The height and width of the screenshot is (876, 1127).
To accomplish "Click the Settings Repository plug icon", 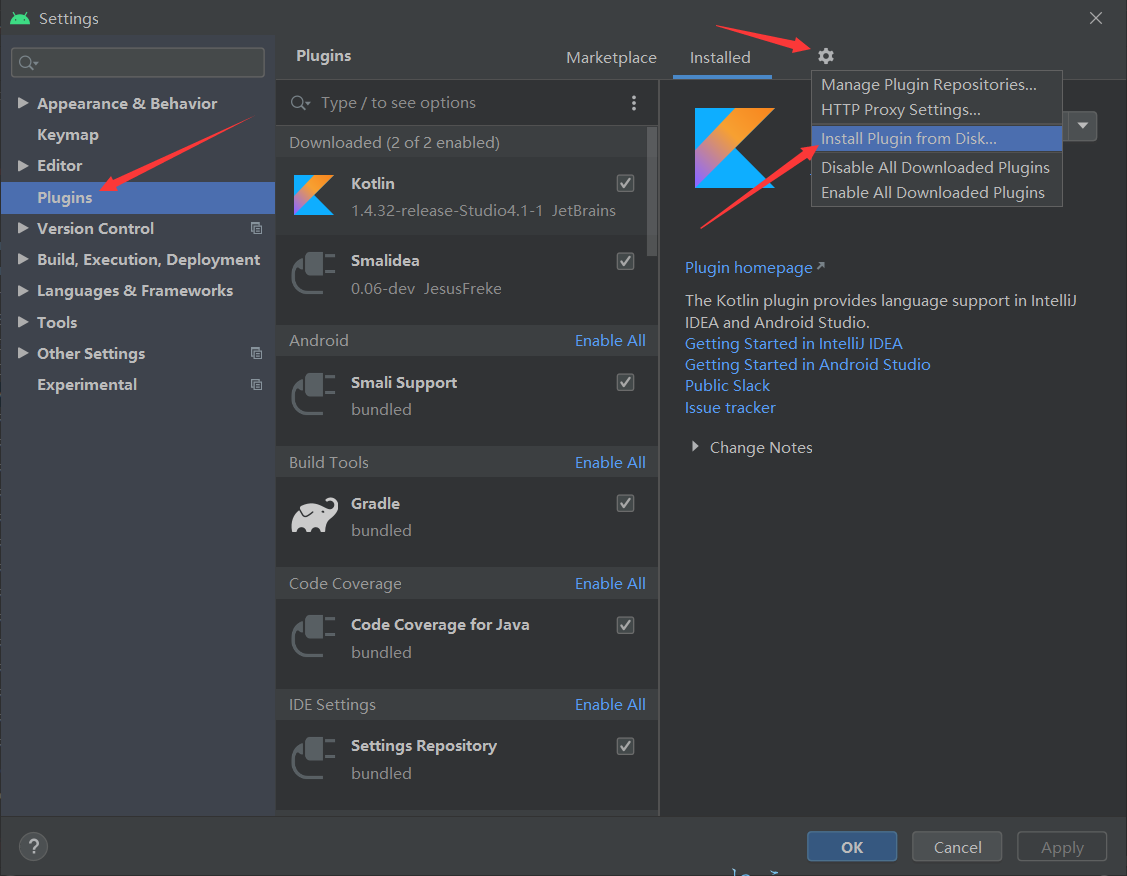I will (314, 758).
